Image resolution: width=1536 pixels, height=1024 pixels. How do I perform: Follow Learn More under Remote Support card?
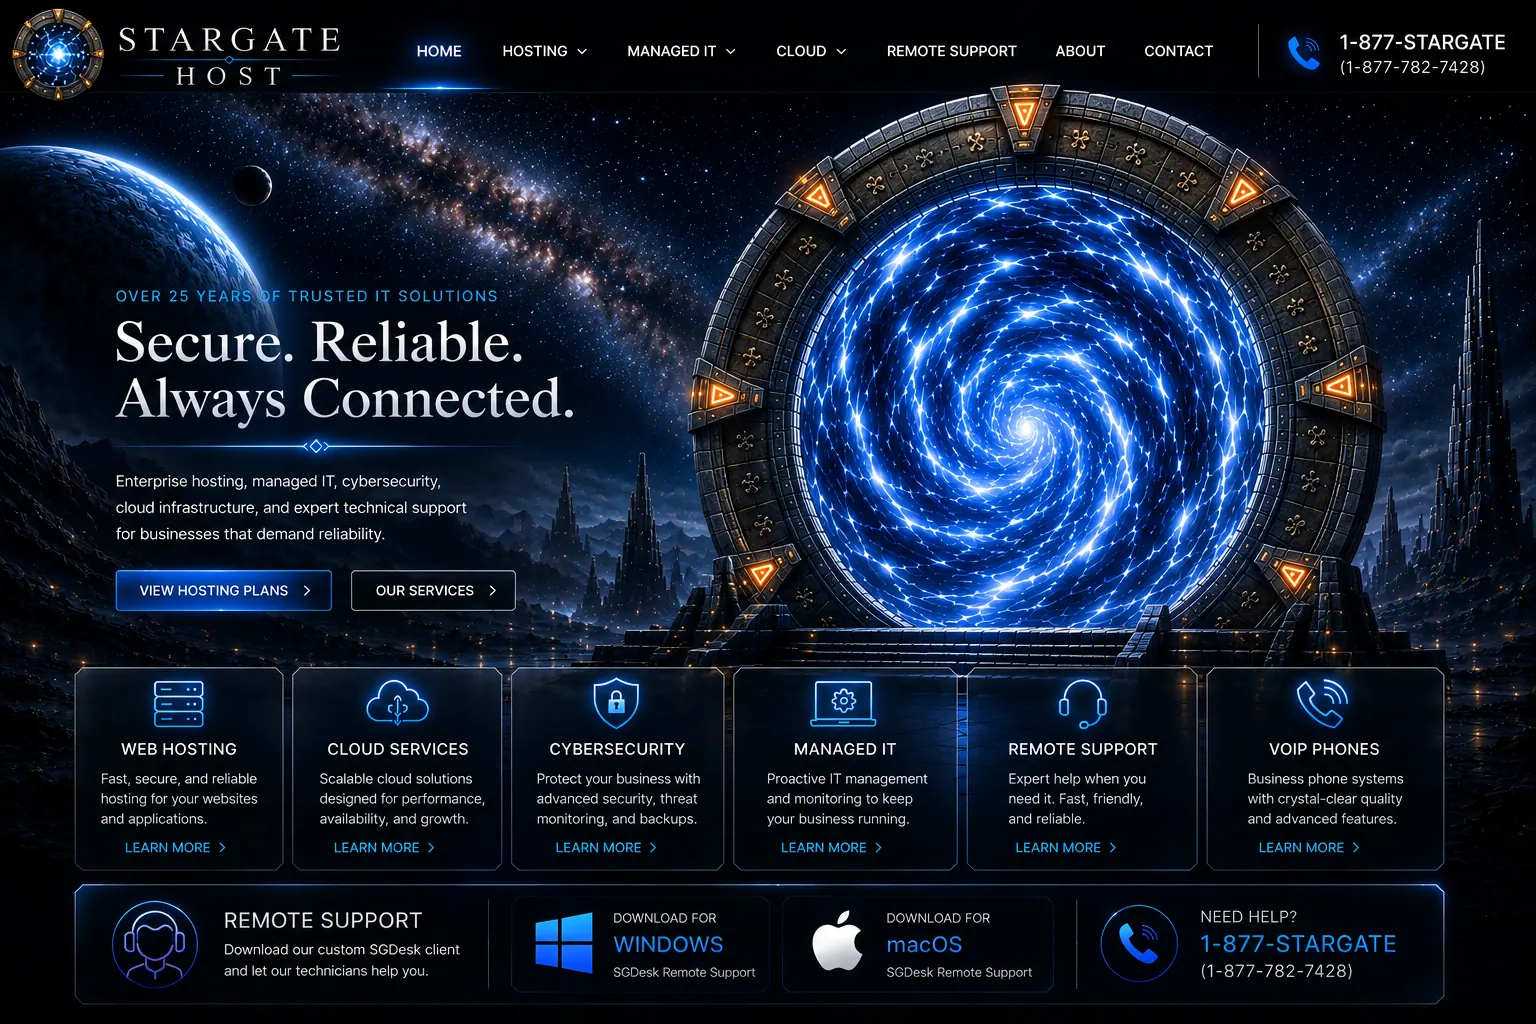(1066, 848)
